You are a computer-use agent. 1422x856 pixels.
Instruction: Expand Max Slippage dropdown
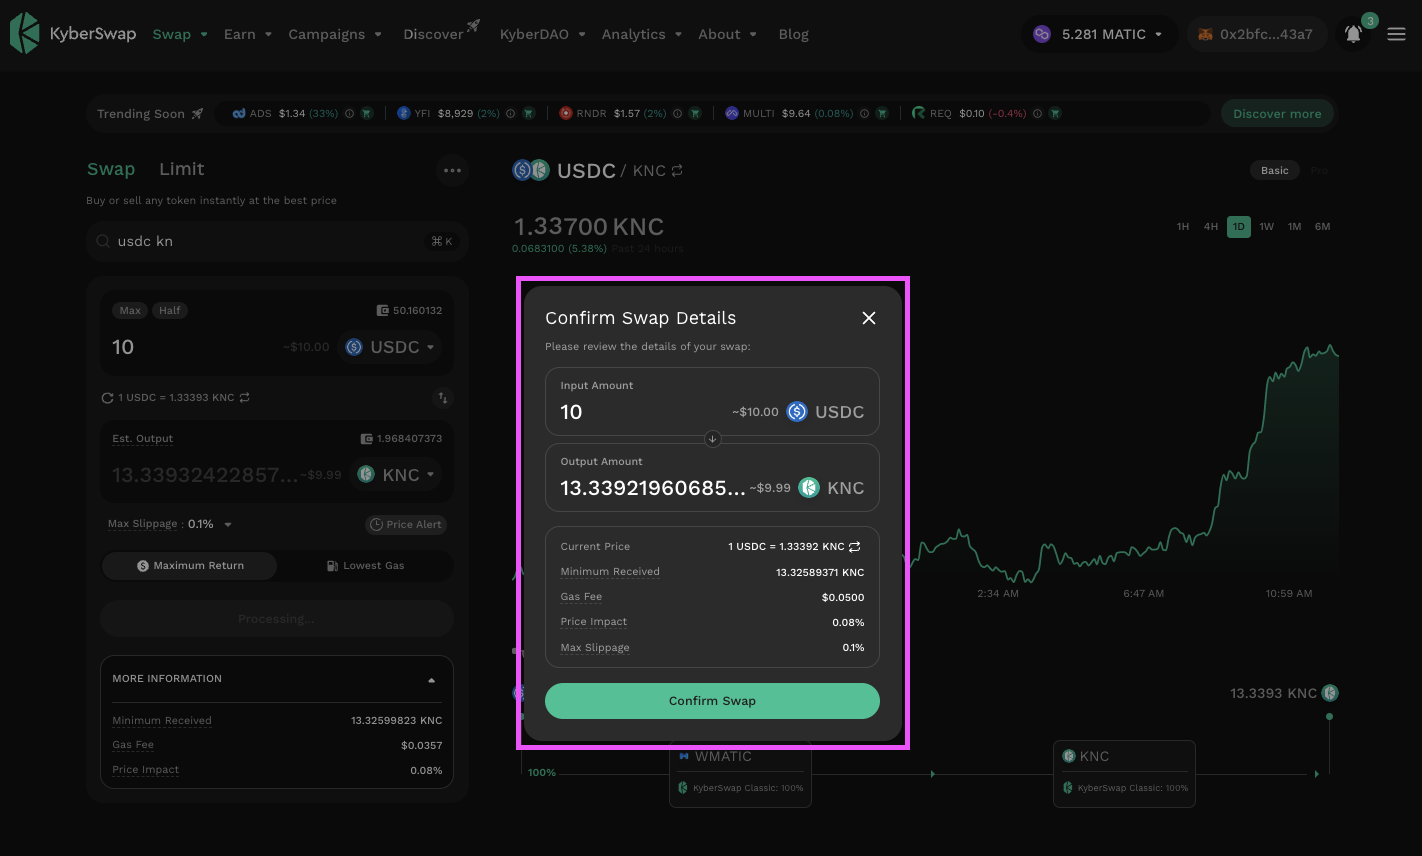(228, 525)
